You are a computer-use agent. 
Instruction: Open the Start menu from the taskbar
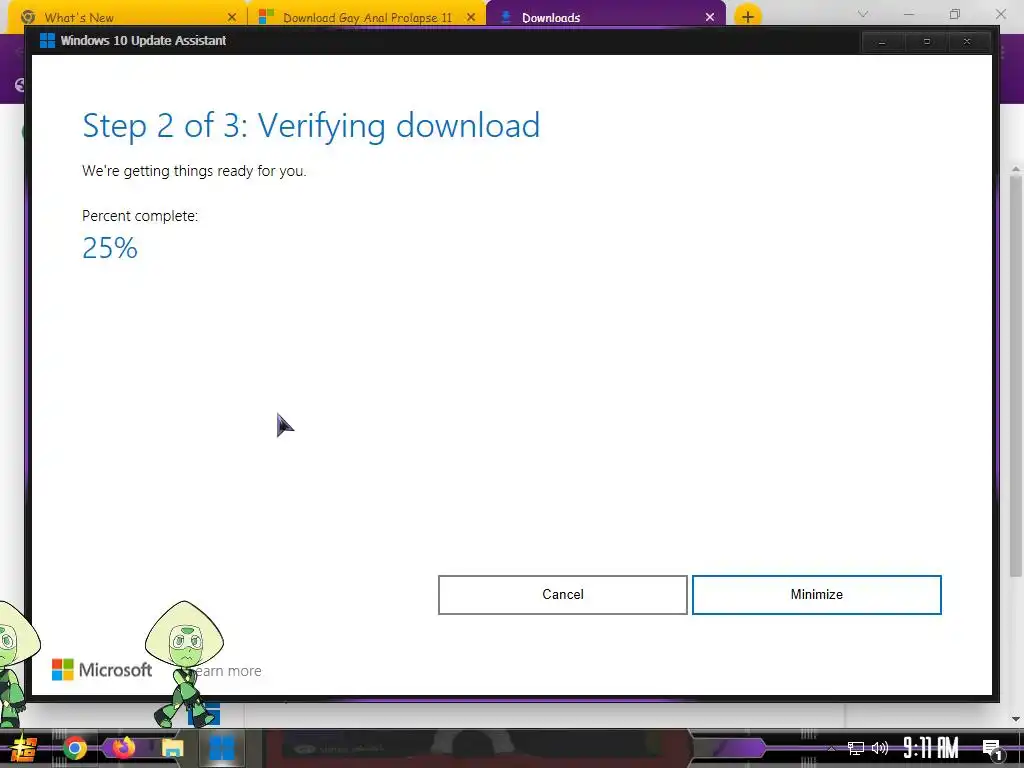coord(23,748)
